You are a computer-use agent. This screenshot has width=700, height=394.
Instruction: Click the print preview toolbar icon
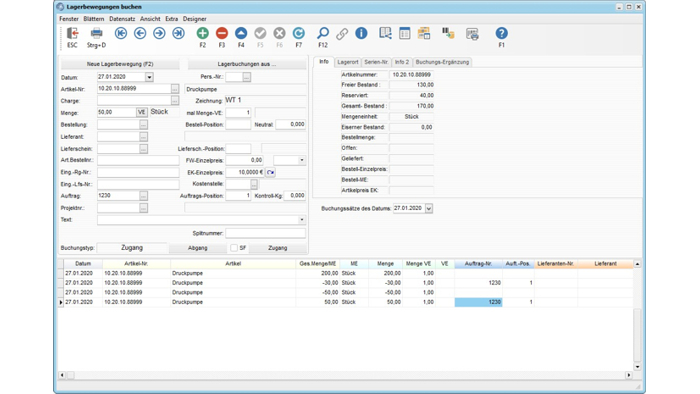click(472, 33)
